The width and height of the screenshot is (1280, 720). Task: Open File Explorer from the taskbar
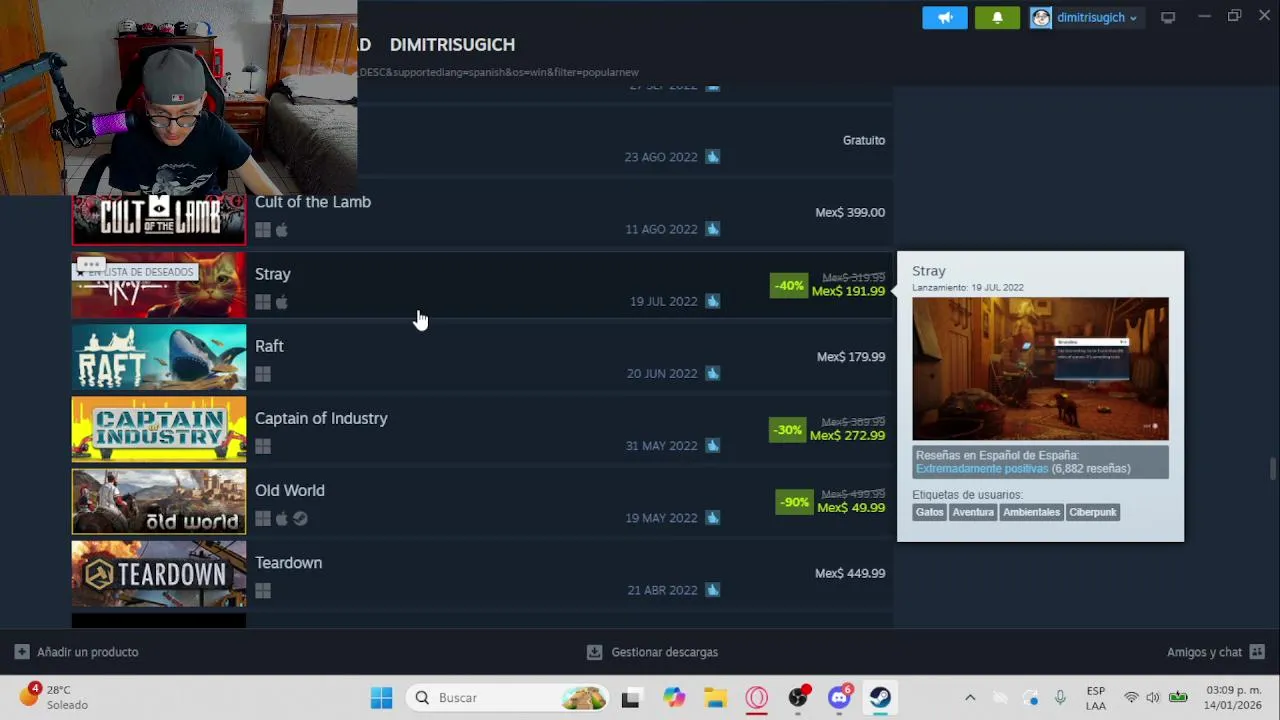click(715, 698)
